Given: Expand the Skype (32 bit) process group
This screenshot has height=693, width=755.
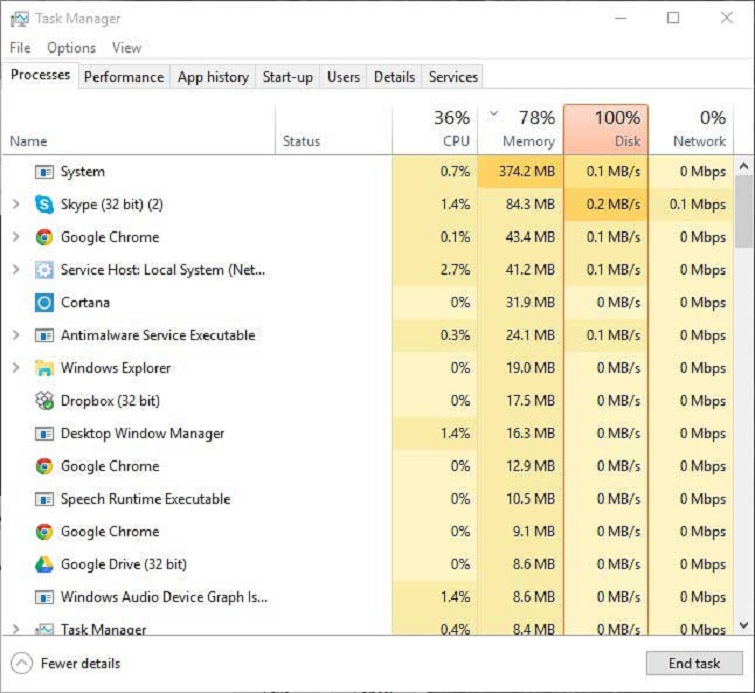Looking at the screenshot, I should click(x=15, y=205).
